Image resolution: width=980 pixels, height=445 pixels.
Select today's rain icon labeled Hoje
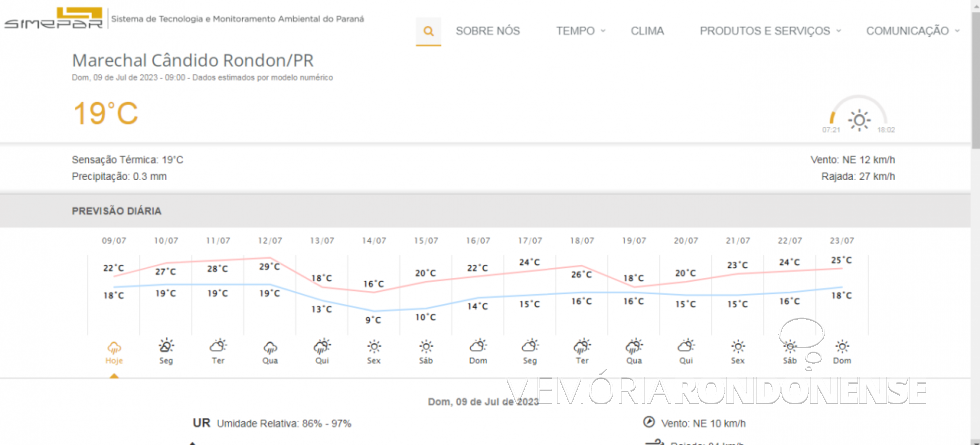[x=114, y=347]
